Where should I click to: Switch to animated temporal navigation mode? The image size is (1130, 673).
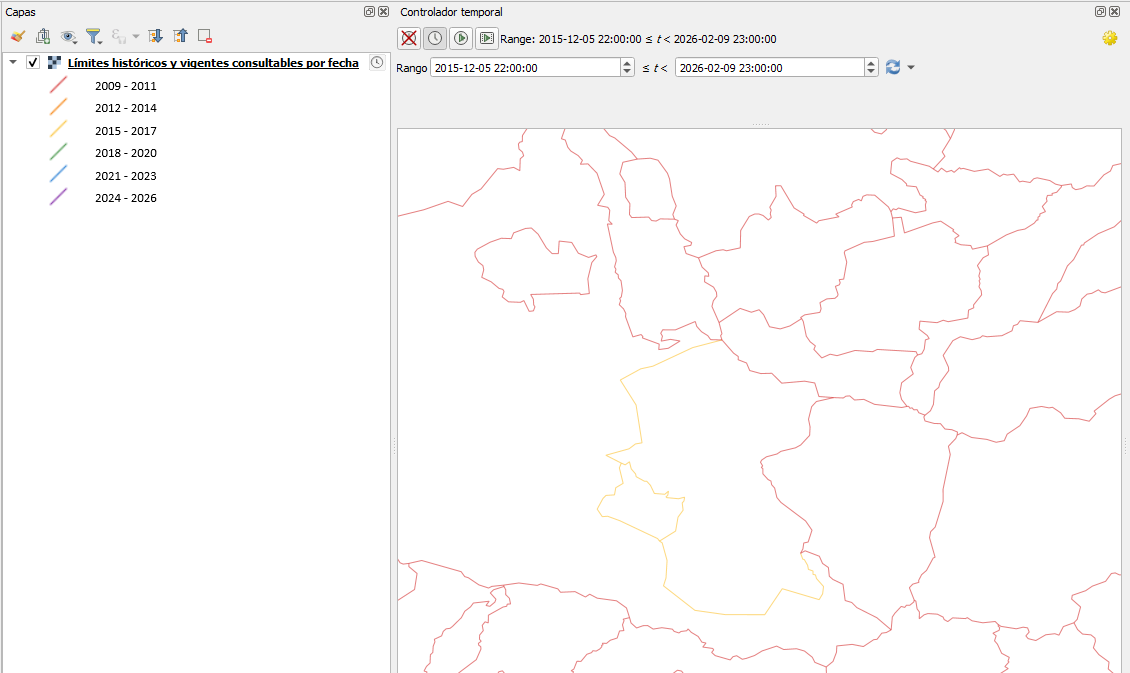click(x=461, y=39)
